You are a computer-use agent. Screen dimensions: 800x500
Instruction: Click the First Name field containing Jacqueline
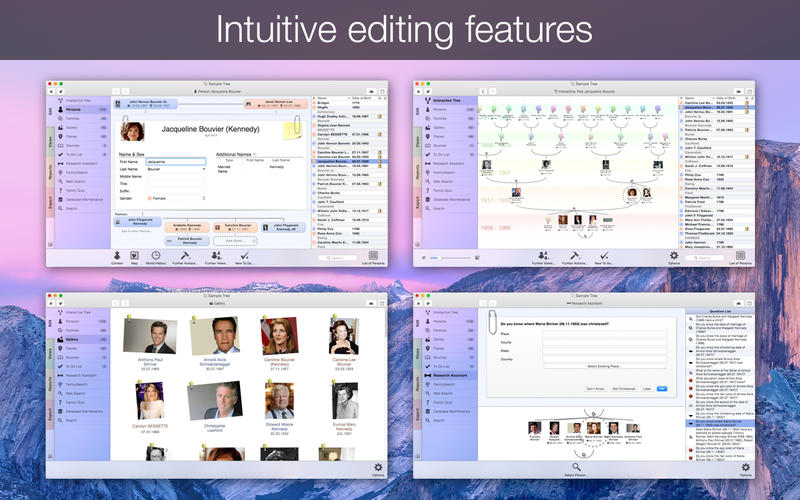tap(176, 162)
